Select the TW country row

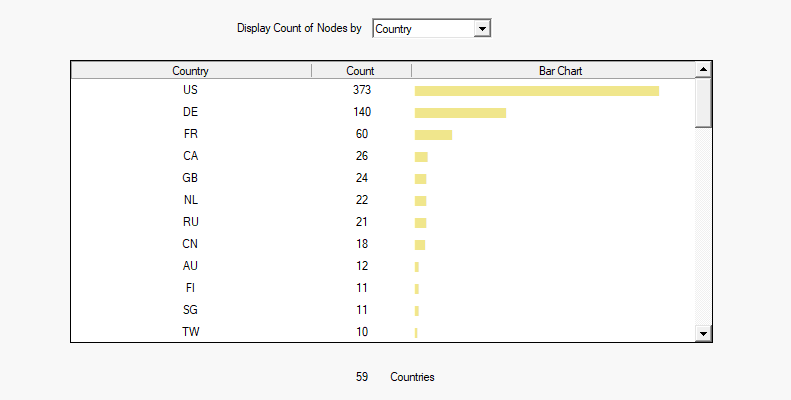pos(190,332)
